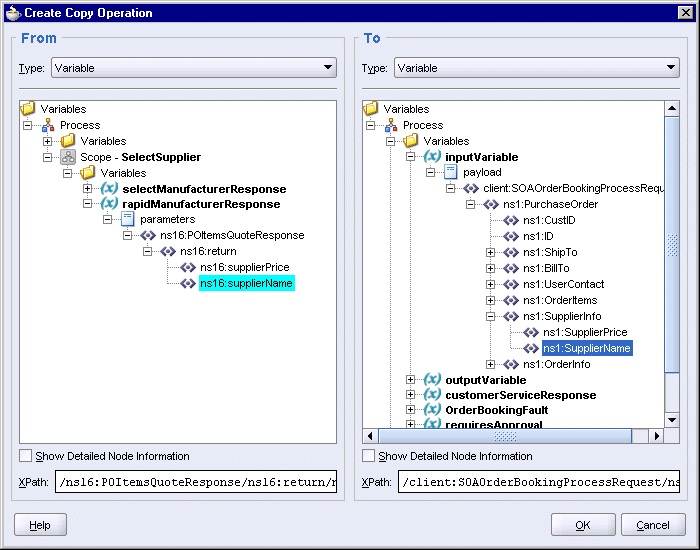This screenshot has width=700, height=550.
Task: Enable Show Detailed Node Information in To panel
Action: click(369, 456)
